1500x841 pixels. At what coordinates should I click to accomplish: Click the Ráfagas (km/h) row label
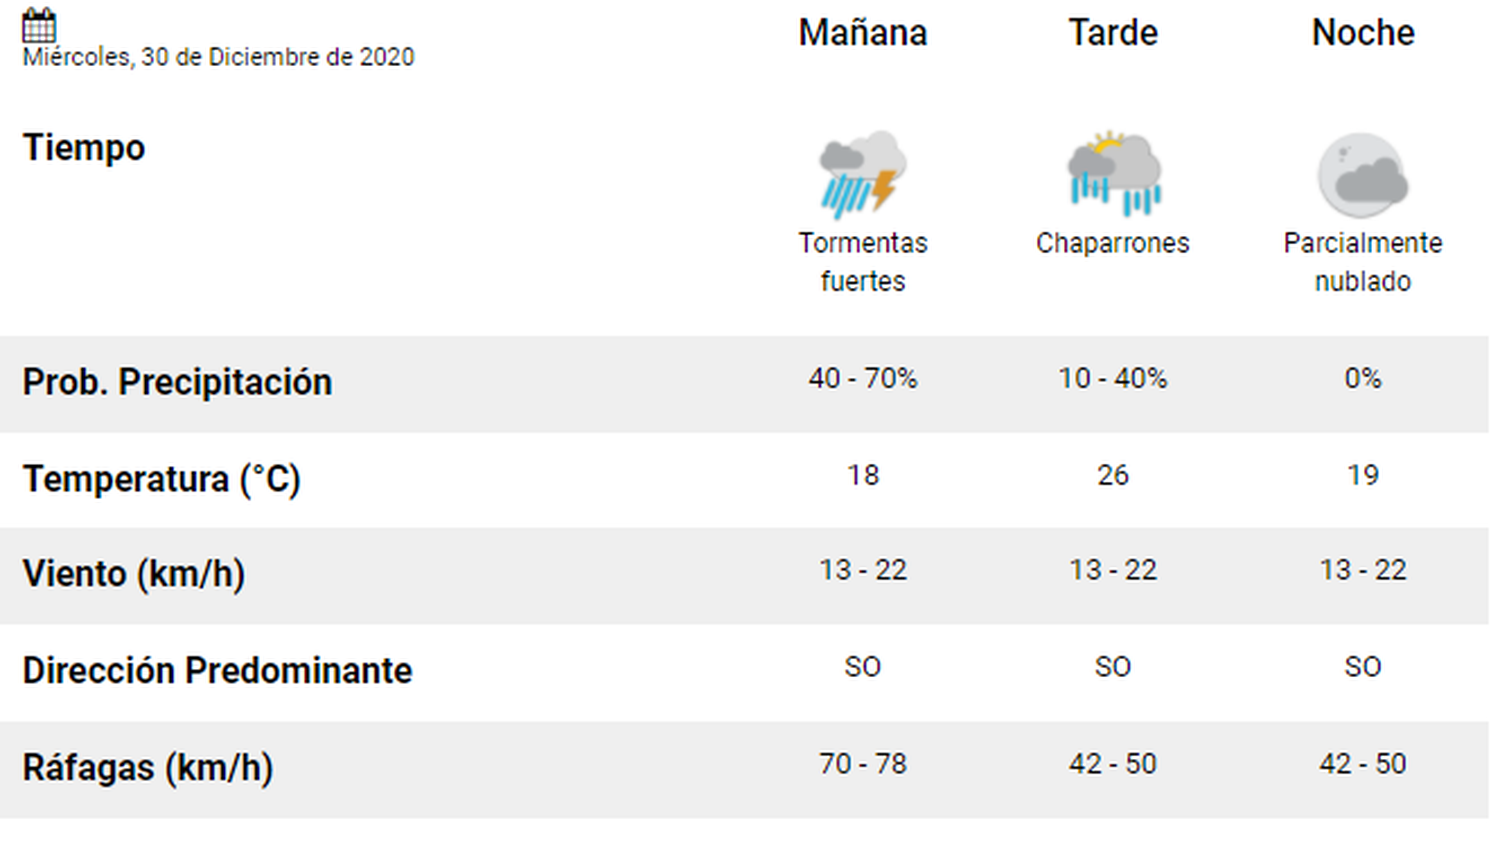[148, 768]
